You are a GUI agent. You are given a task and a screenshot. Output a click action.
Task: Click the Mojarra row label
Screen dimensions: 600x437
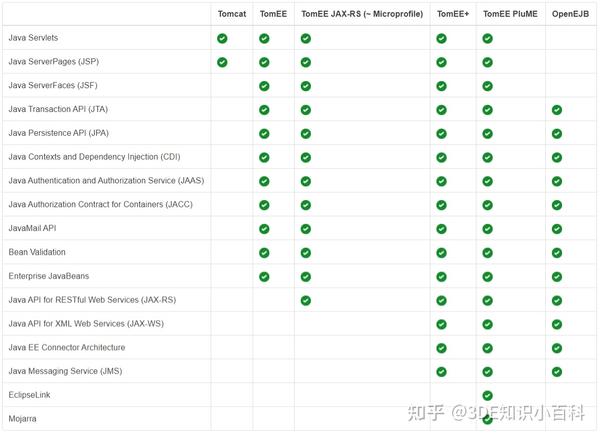(23, 419)
